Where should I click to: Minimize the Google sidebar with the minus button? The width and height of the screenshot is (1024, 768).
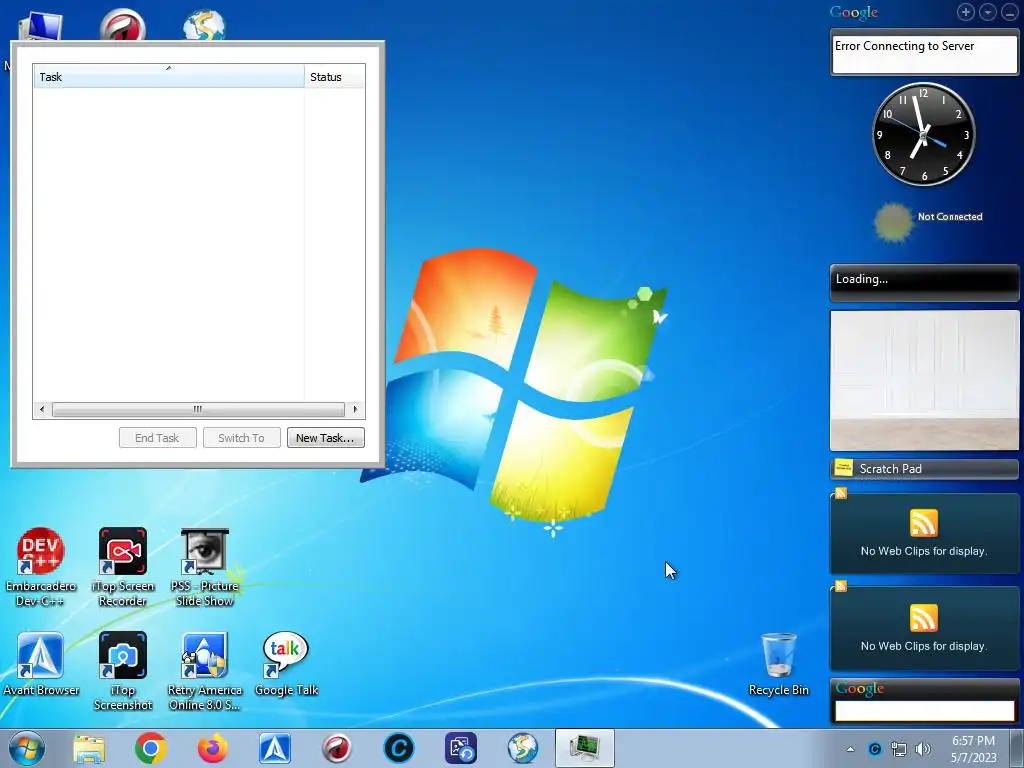1009,12
